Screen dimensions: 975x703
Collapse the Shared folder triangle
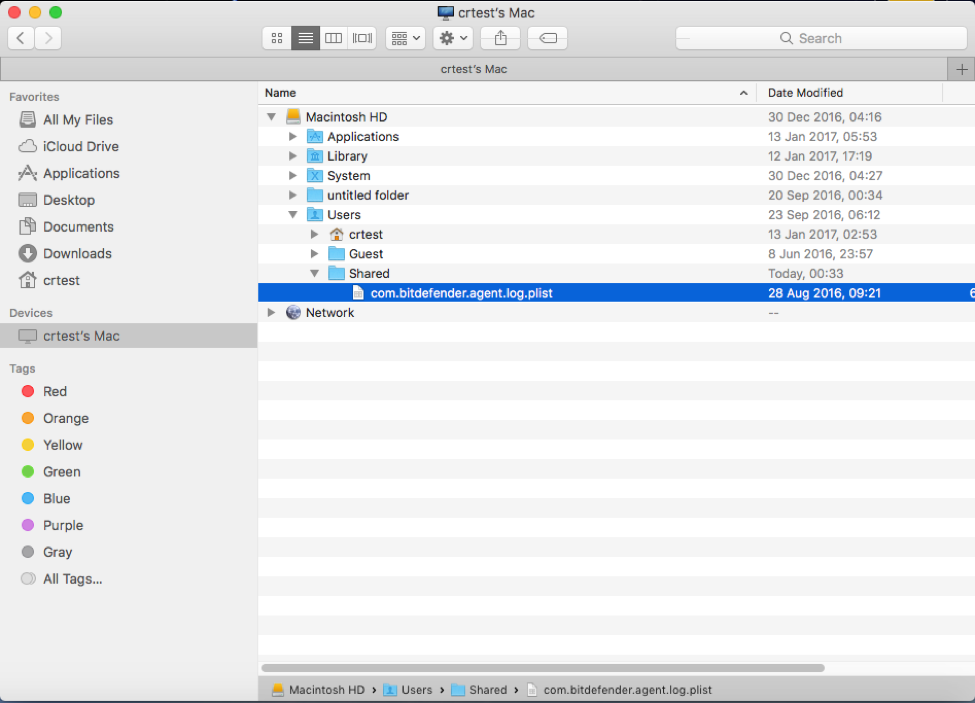tap(315, 273)
